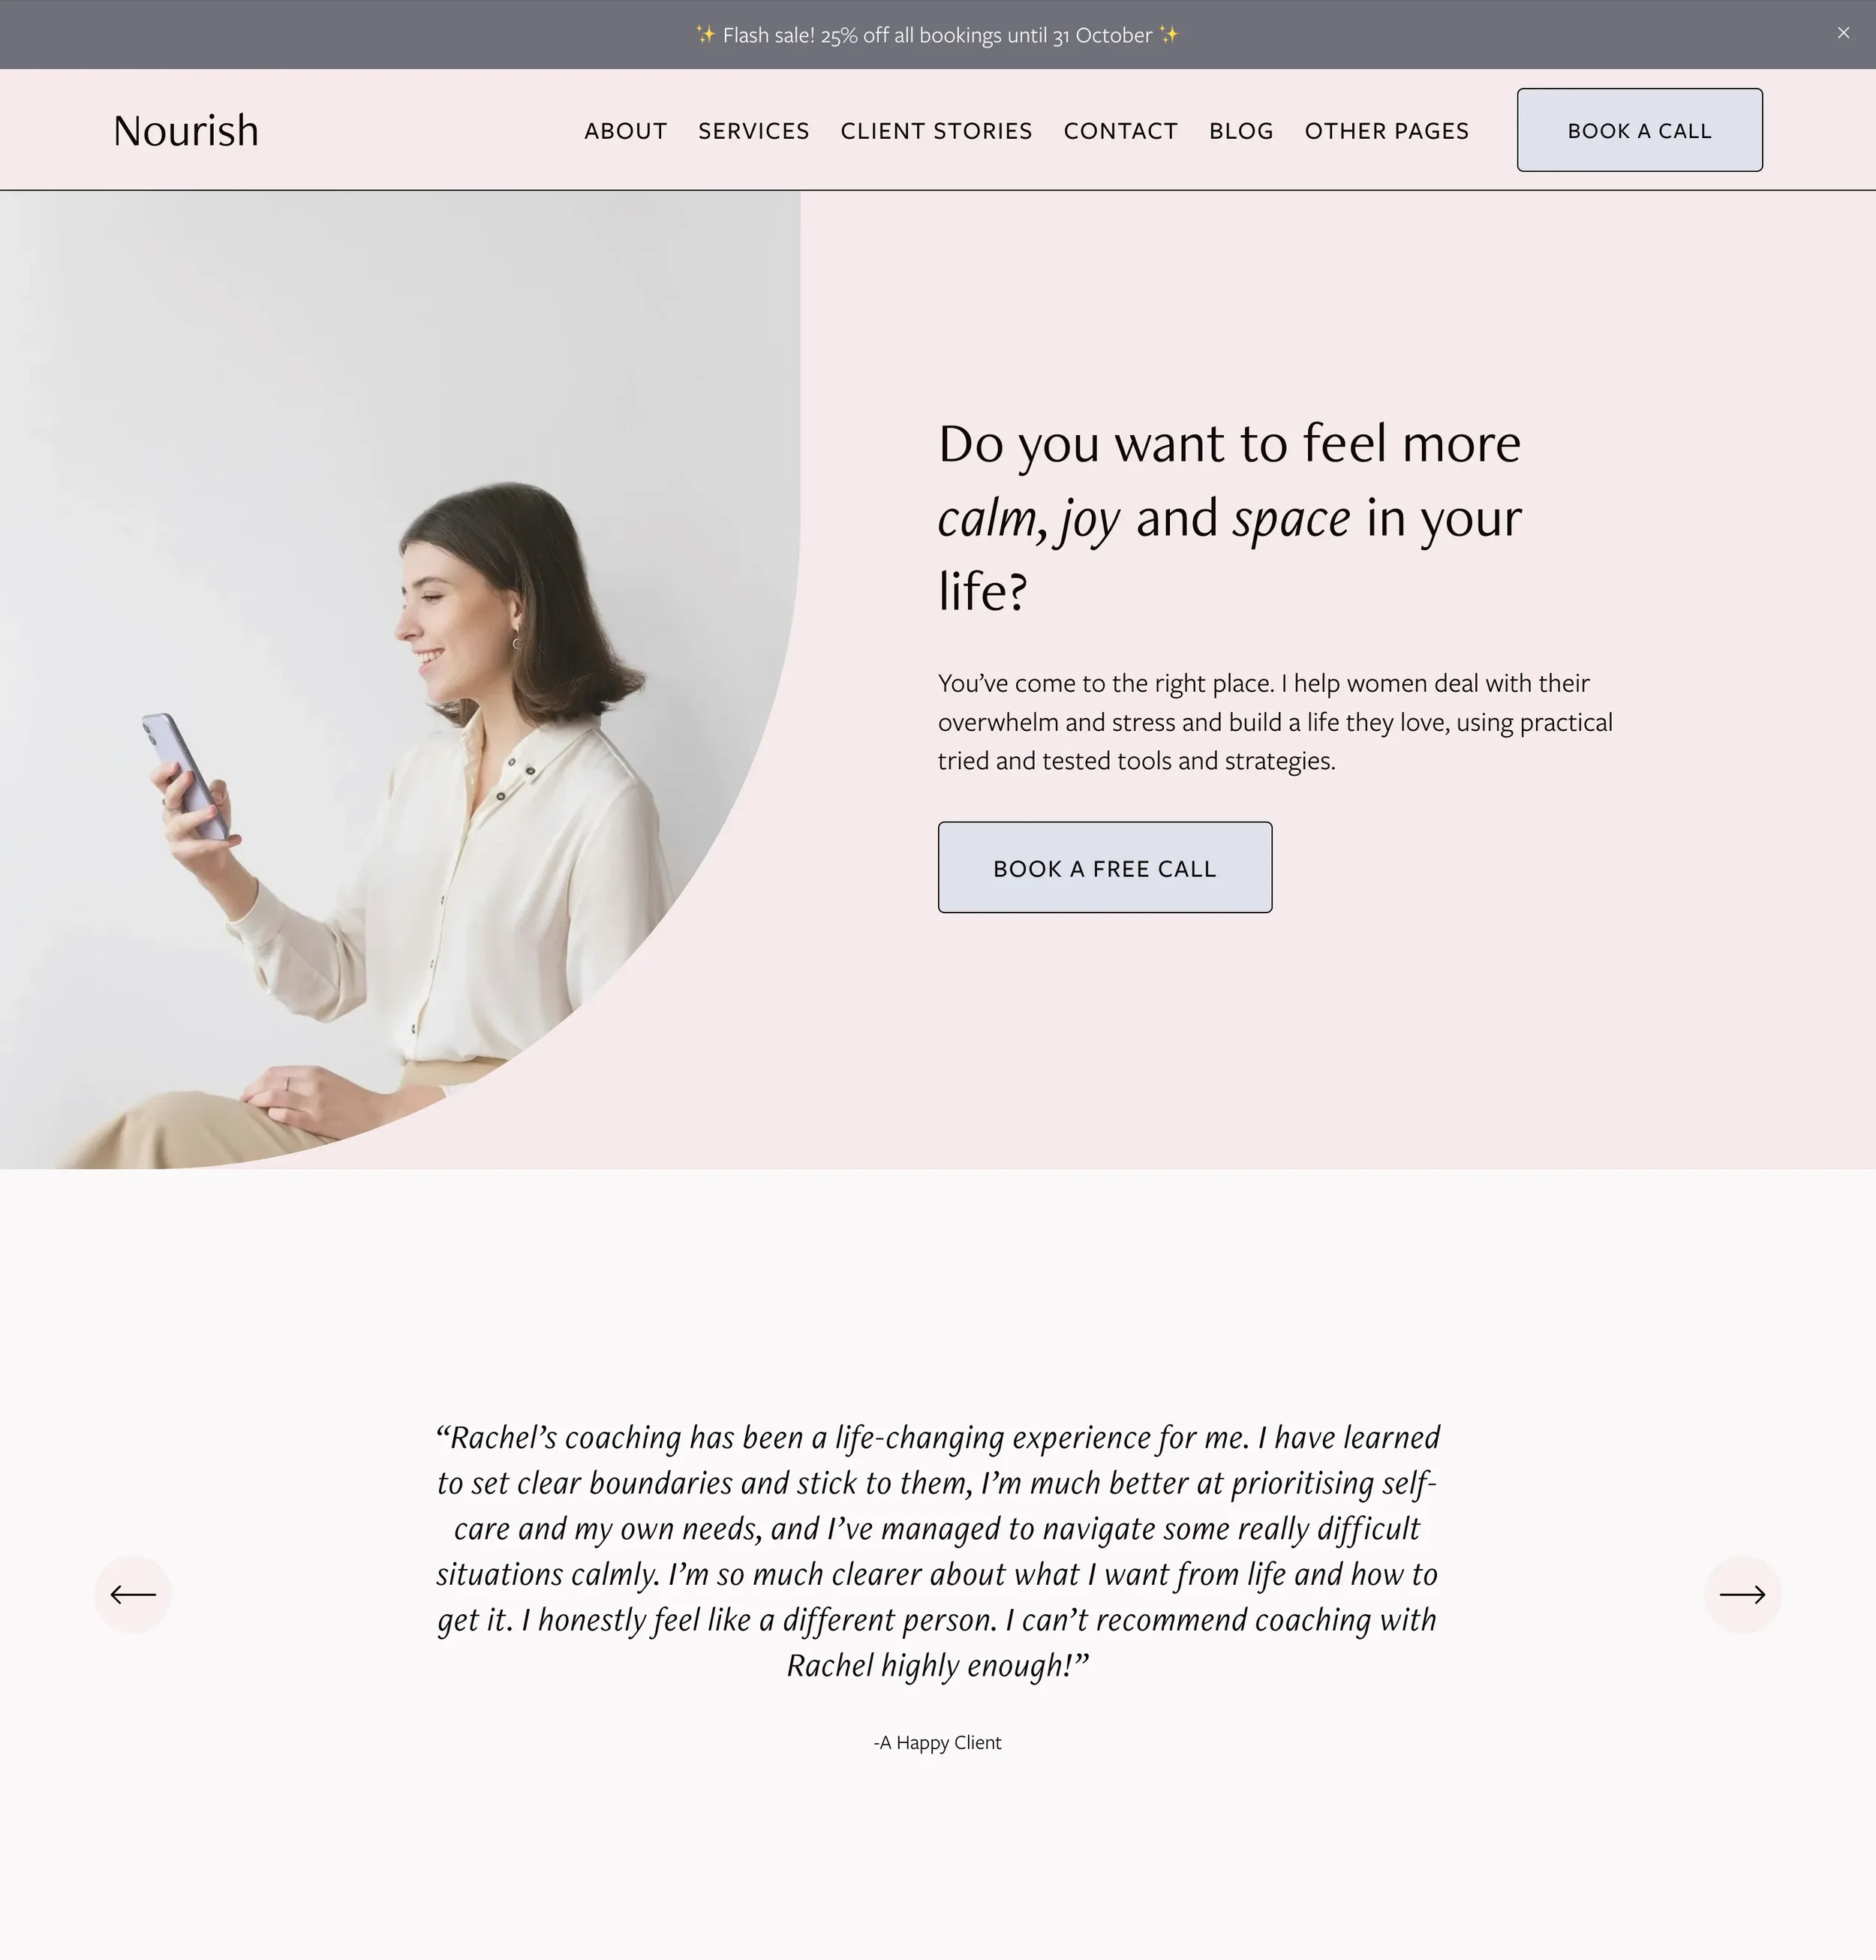1876x1960 pixels.
Task: Navigate to Client Stories
Action: (x=936, y=131)
